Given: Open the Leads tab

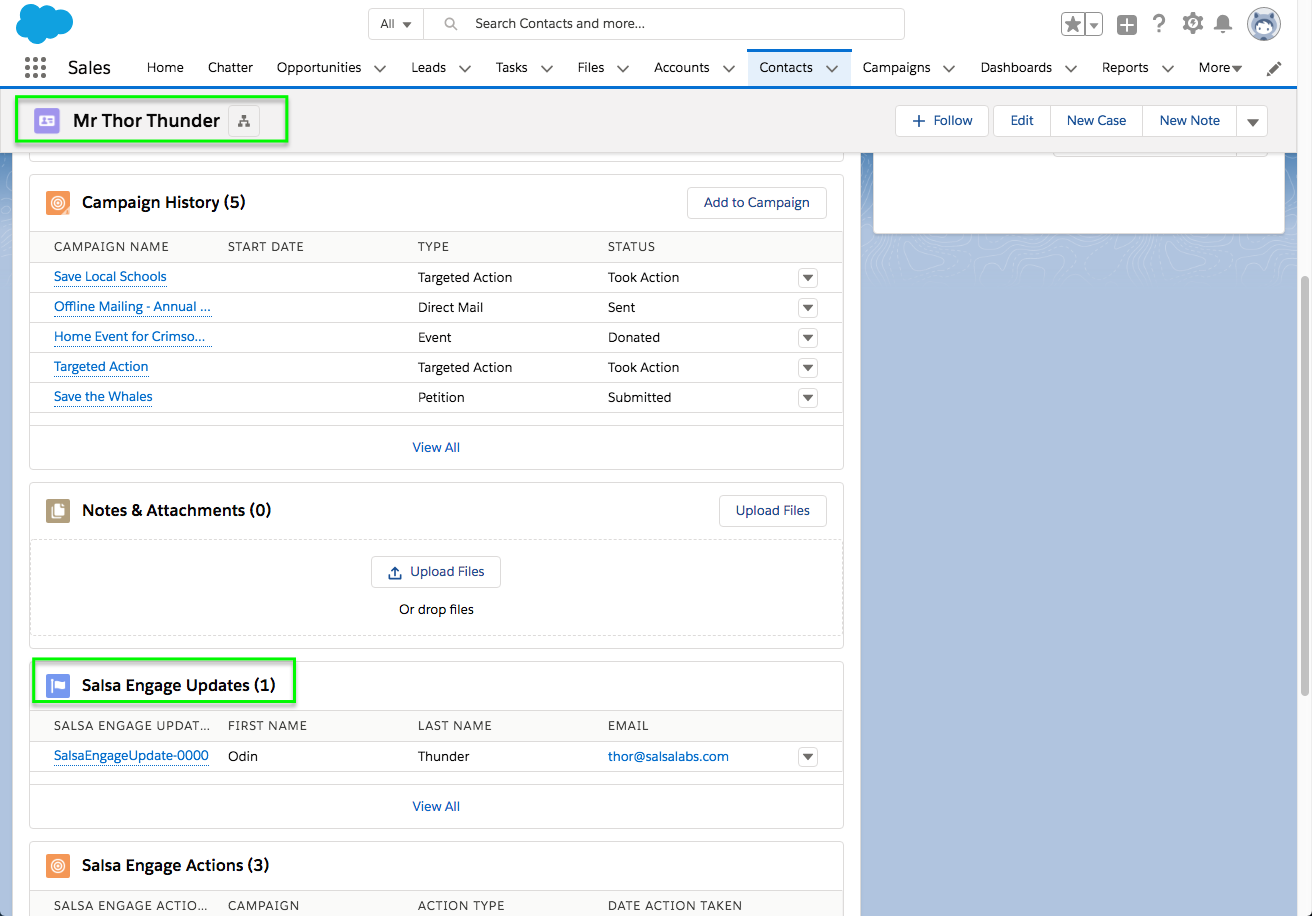Looking at the screenshot, I should click(428, 68).
